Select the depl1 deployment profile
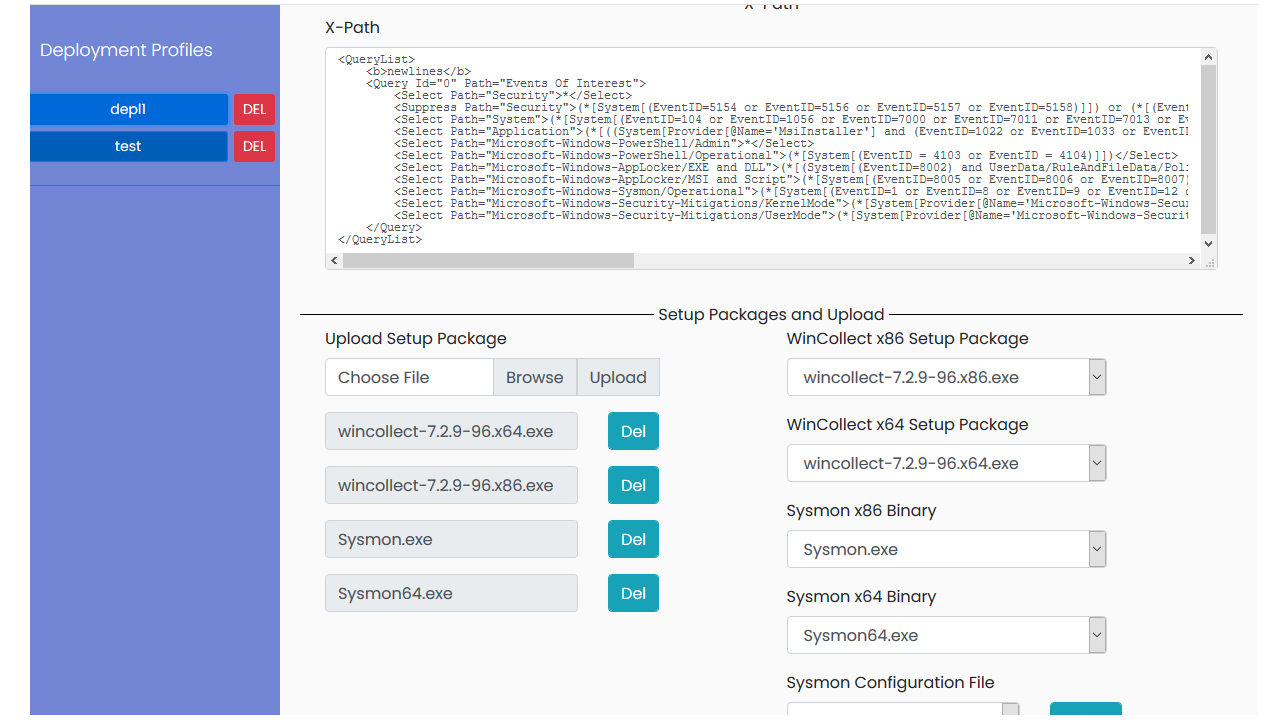Viewport: 1280px width, 720px height. [x=128, y=110]
